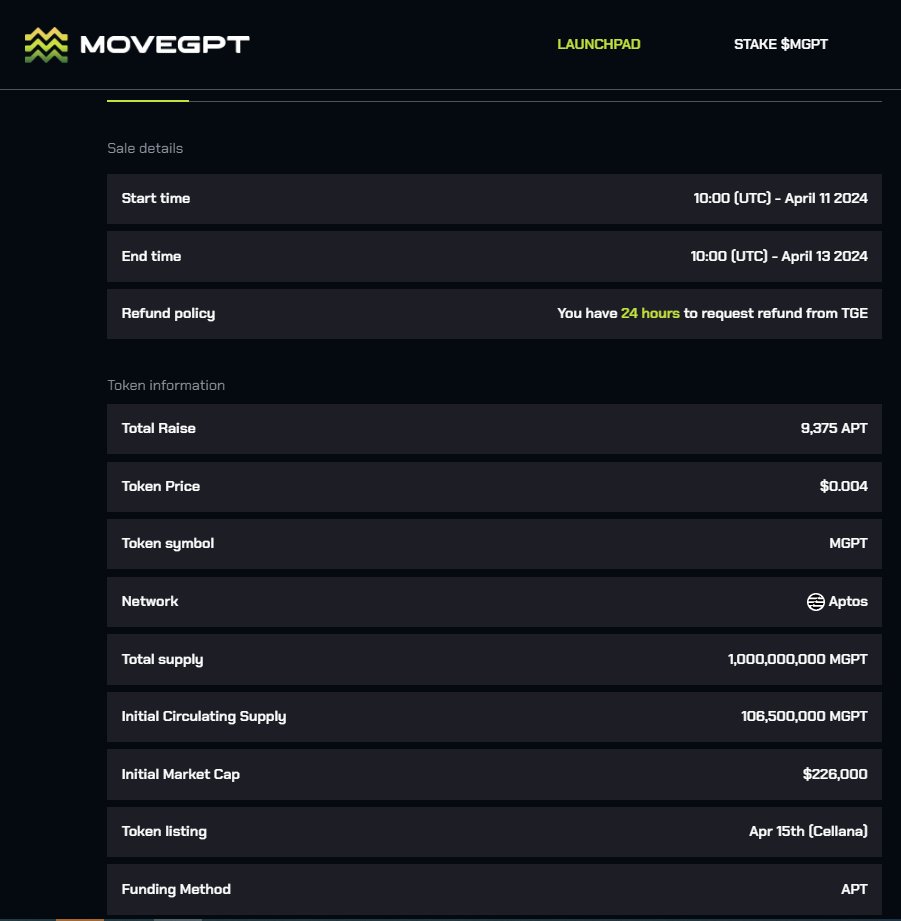Select the '$0.004' token price value
Screen dimensions: 901x921
tap(843, 486)
